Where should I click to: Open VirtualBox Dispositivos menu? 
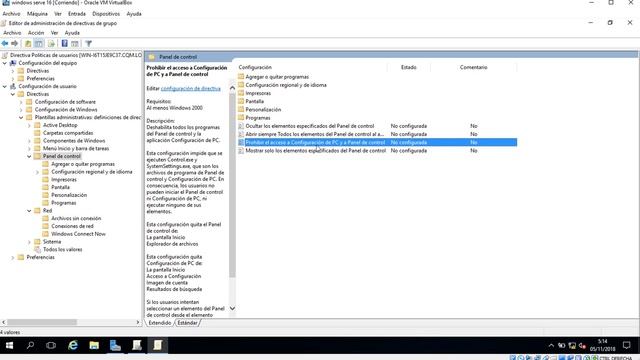106,13
